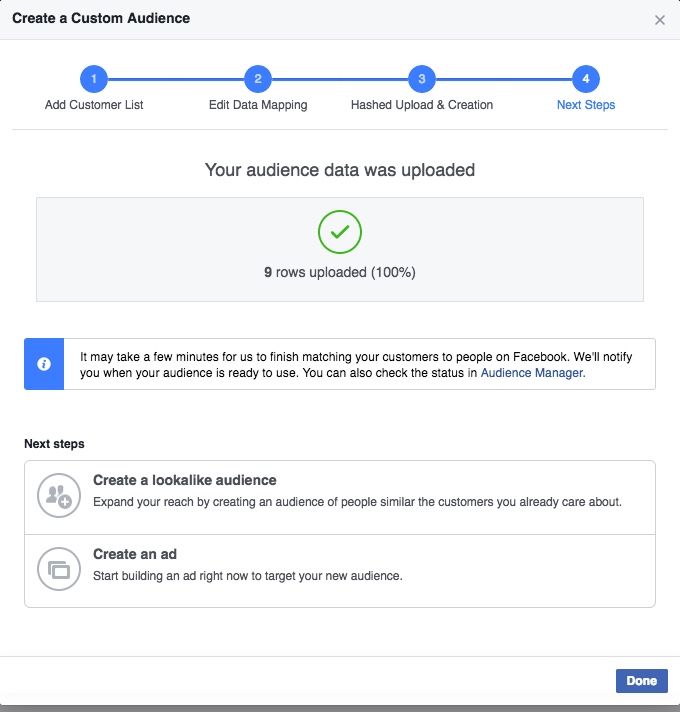The height and width of the screenshot is (712, 680).
Task: Select the Add Customer List step label
Action: 94,105
